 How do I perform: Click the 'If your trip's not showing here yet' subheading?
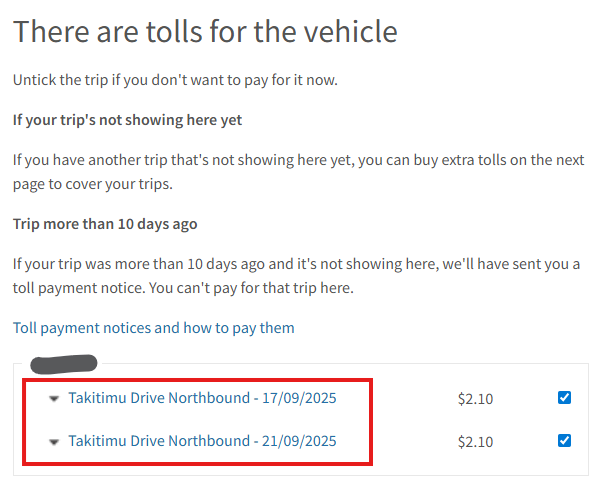click(x=128, y=120)
